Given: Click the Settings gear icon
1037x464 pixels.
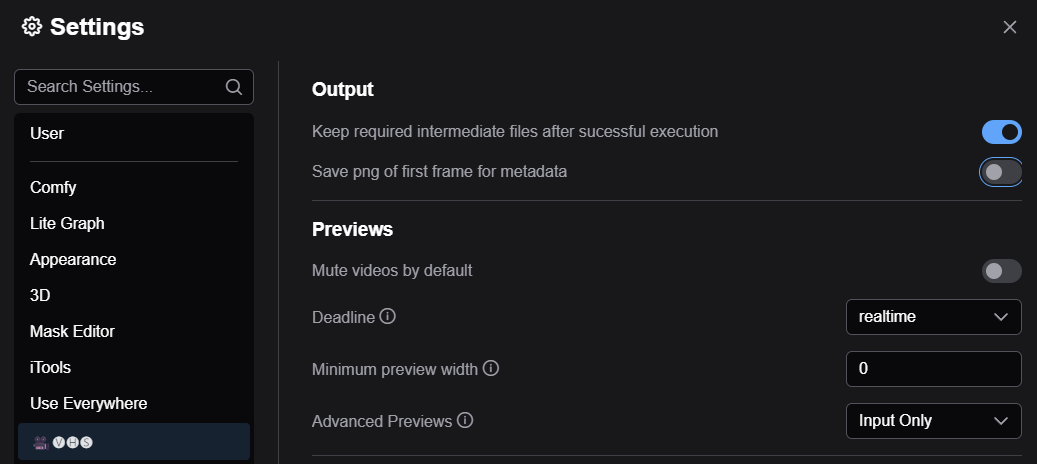Looking at the screenshot, I should (32, 27).
